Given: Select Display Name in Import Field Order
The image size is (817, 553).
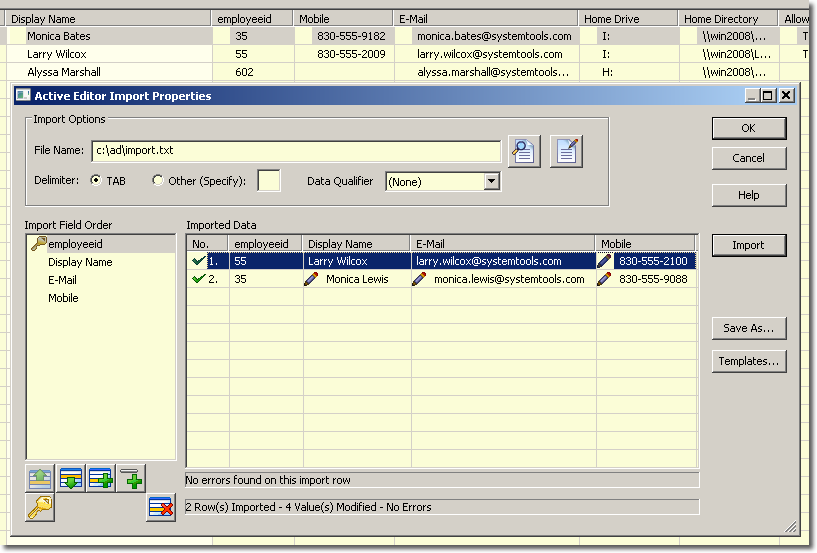Looking at the screenshot, I should tap(80, 262).
